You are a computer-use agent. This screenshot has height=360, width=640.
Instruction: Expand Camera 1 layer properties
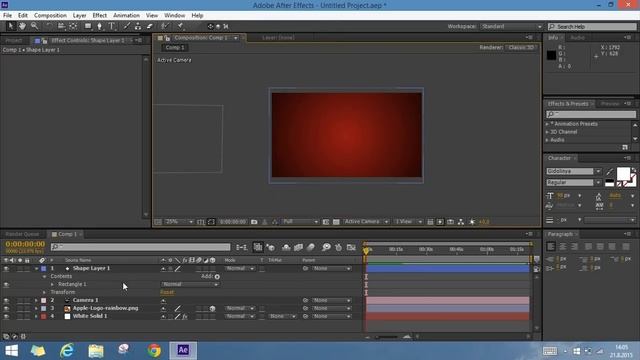pos(36,300)
